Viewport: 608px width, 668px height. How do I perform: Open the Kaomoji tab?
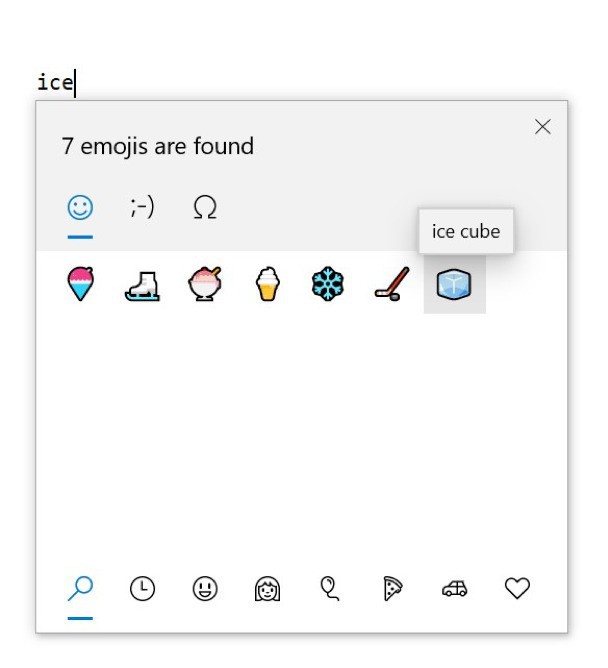[x=142, y=208]
